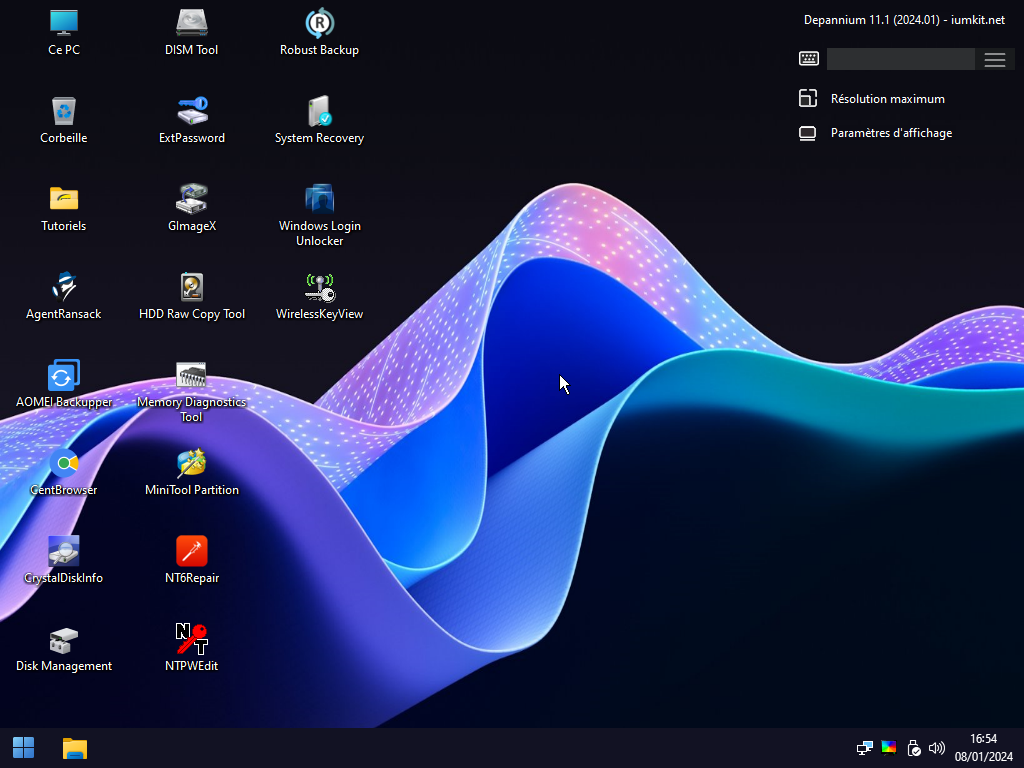Select the Memory Diagnostics Tool icon

point(191,391)
